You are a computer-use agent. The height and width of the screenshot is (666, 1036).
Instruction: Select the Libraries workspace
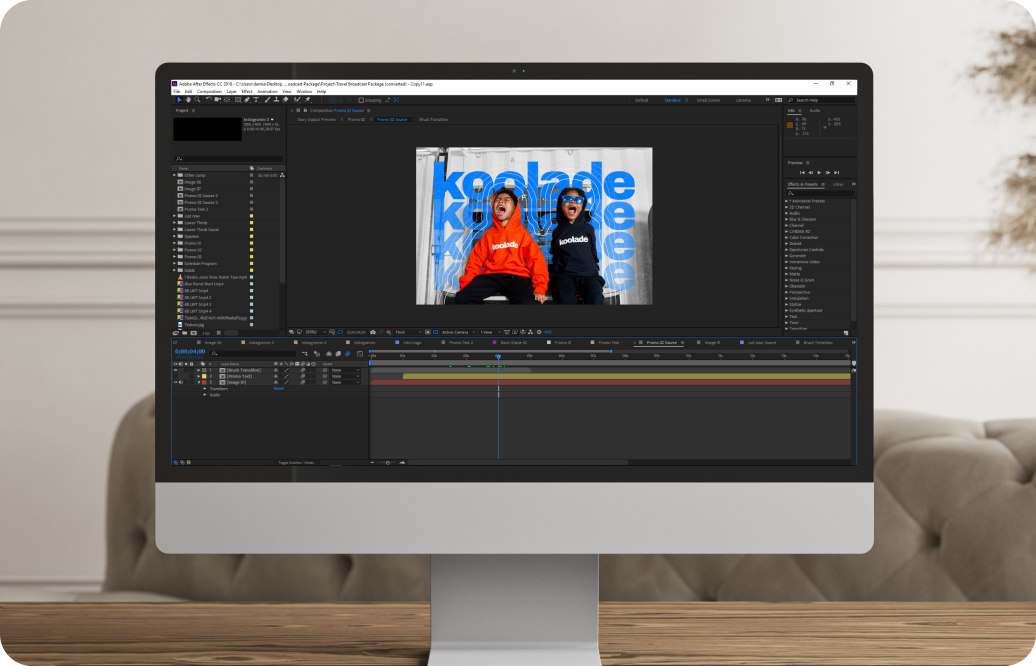pos(743,100)
